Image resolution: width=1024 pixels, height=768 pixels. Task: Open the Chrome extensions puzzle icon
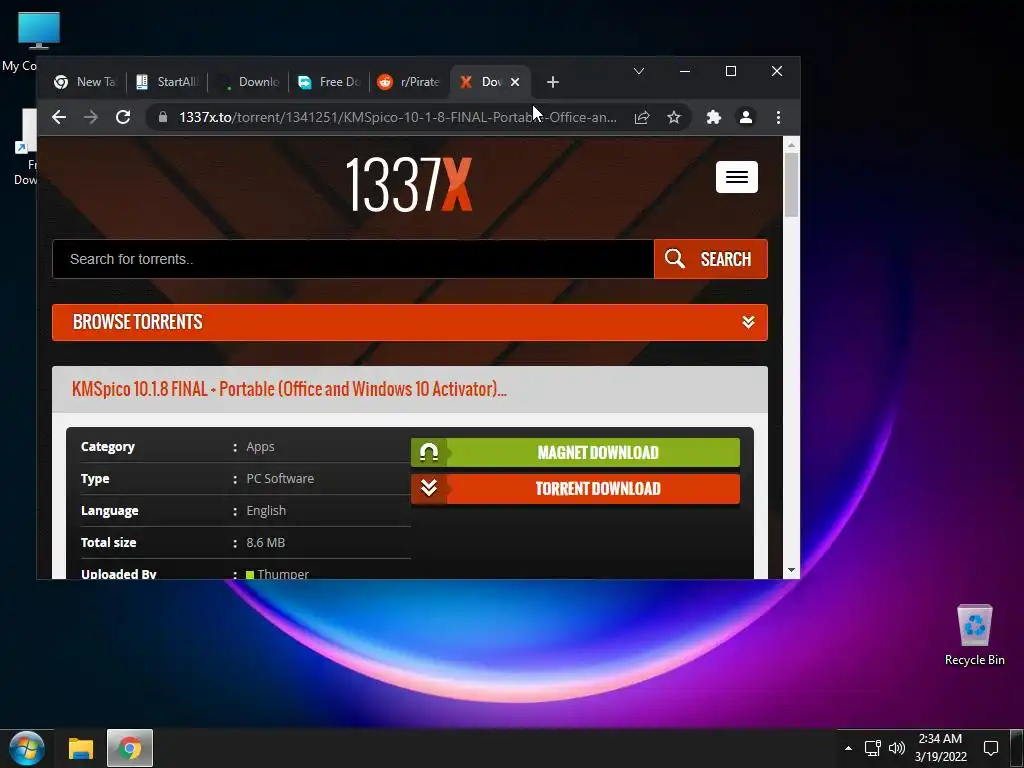[714, 118]
